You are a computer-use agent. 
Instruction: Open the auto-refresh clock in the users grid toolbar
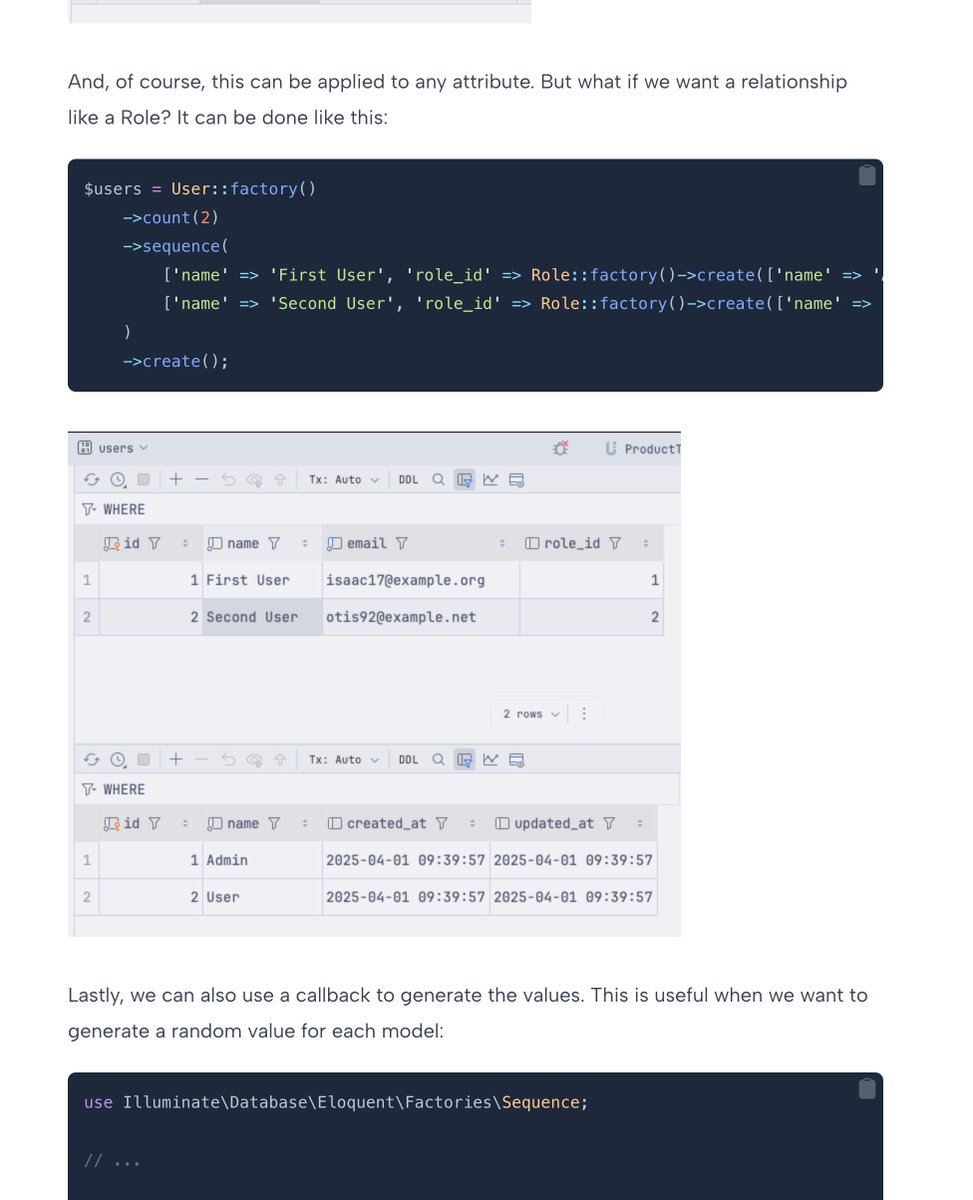[118, 480]
